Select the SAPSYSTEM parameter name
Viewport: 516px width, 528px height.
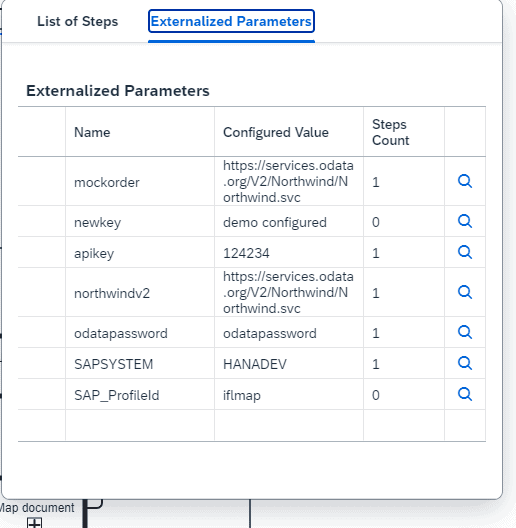point(114,364)
